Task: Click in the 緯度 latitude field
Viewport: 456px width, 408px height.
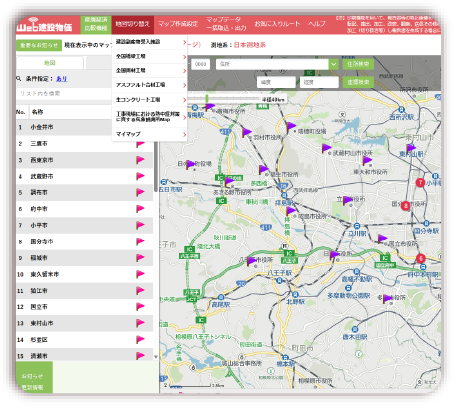Action: (x=276, y=82)
